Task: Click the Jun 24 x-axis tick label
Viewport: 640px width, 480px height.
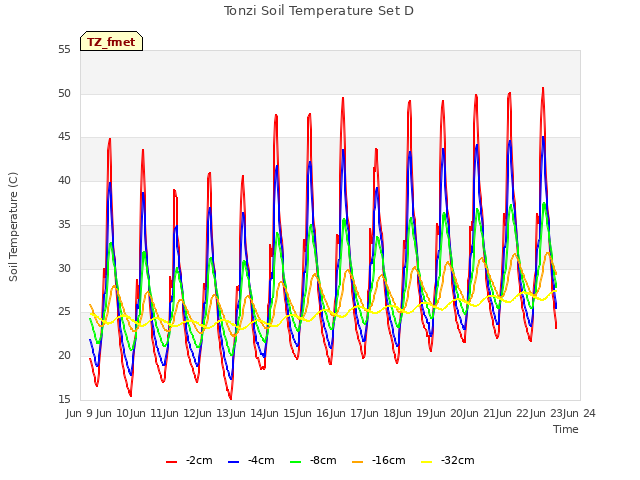Action: (580, 414)
